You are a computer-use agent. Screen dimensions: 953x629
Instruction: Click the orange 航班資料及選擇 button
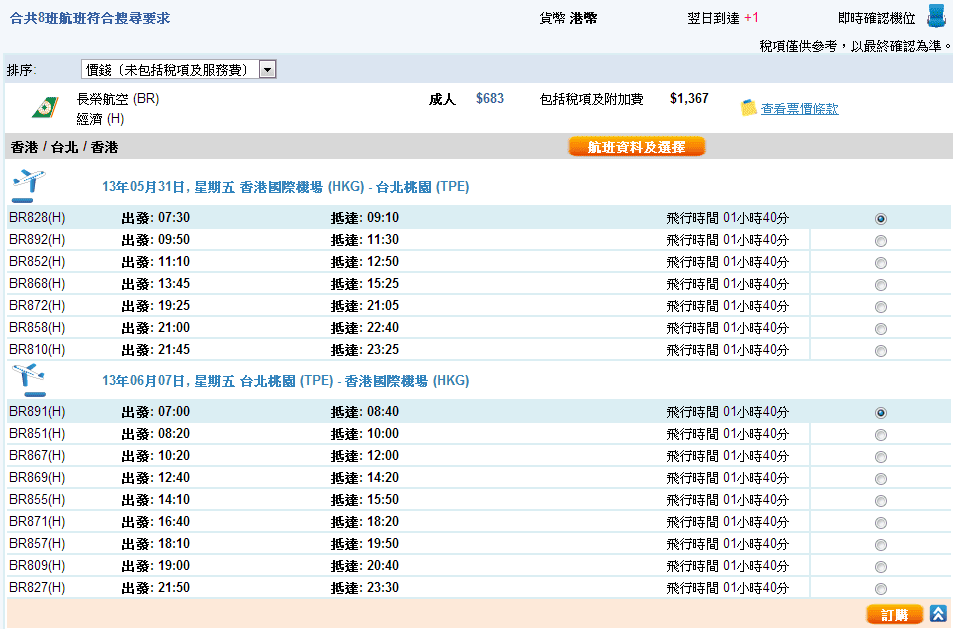tap(637, 147)
